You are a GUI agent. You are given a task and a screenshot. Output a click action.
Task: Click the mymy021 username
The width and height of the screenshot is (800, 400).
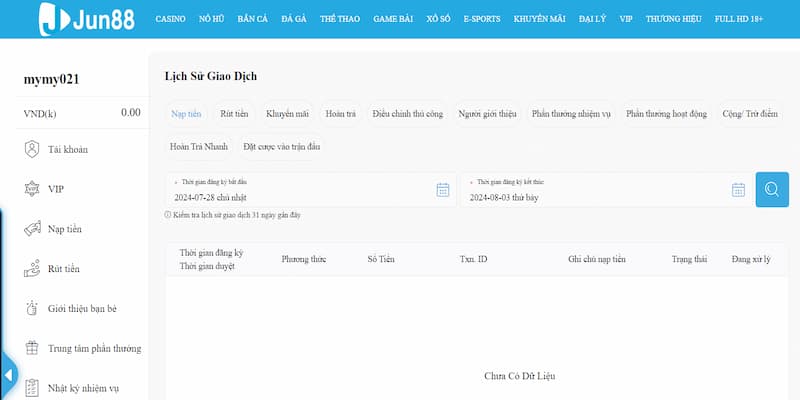[x=52, y=80]
